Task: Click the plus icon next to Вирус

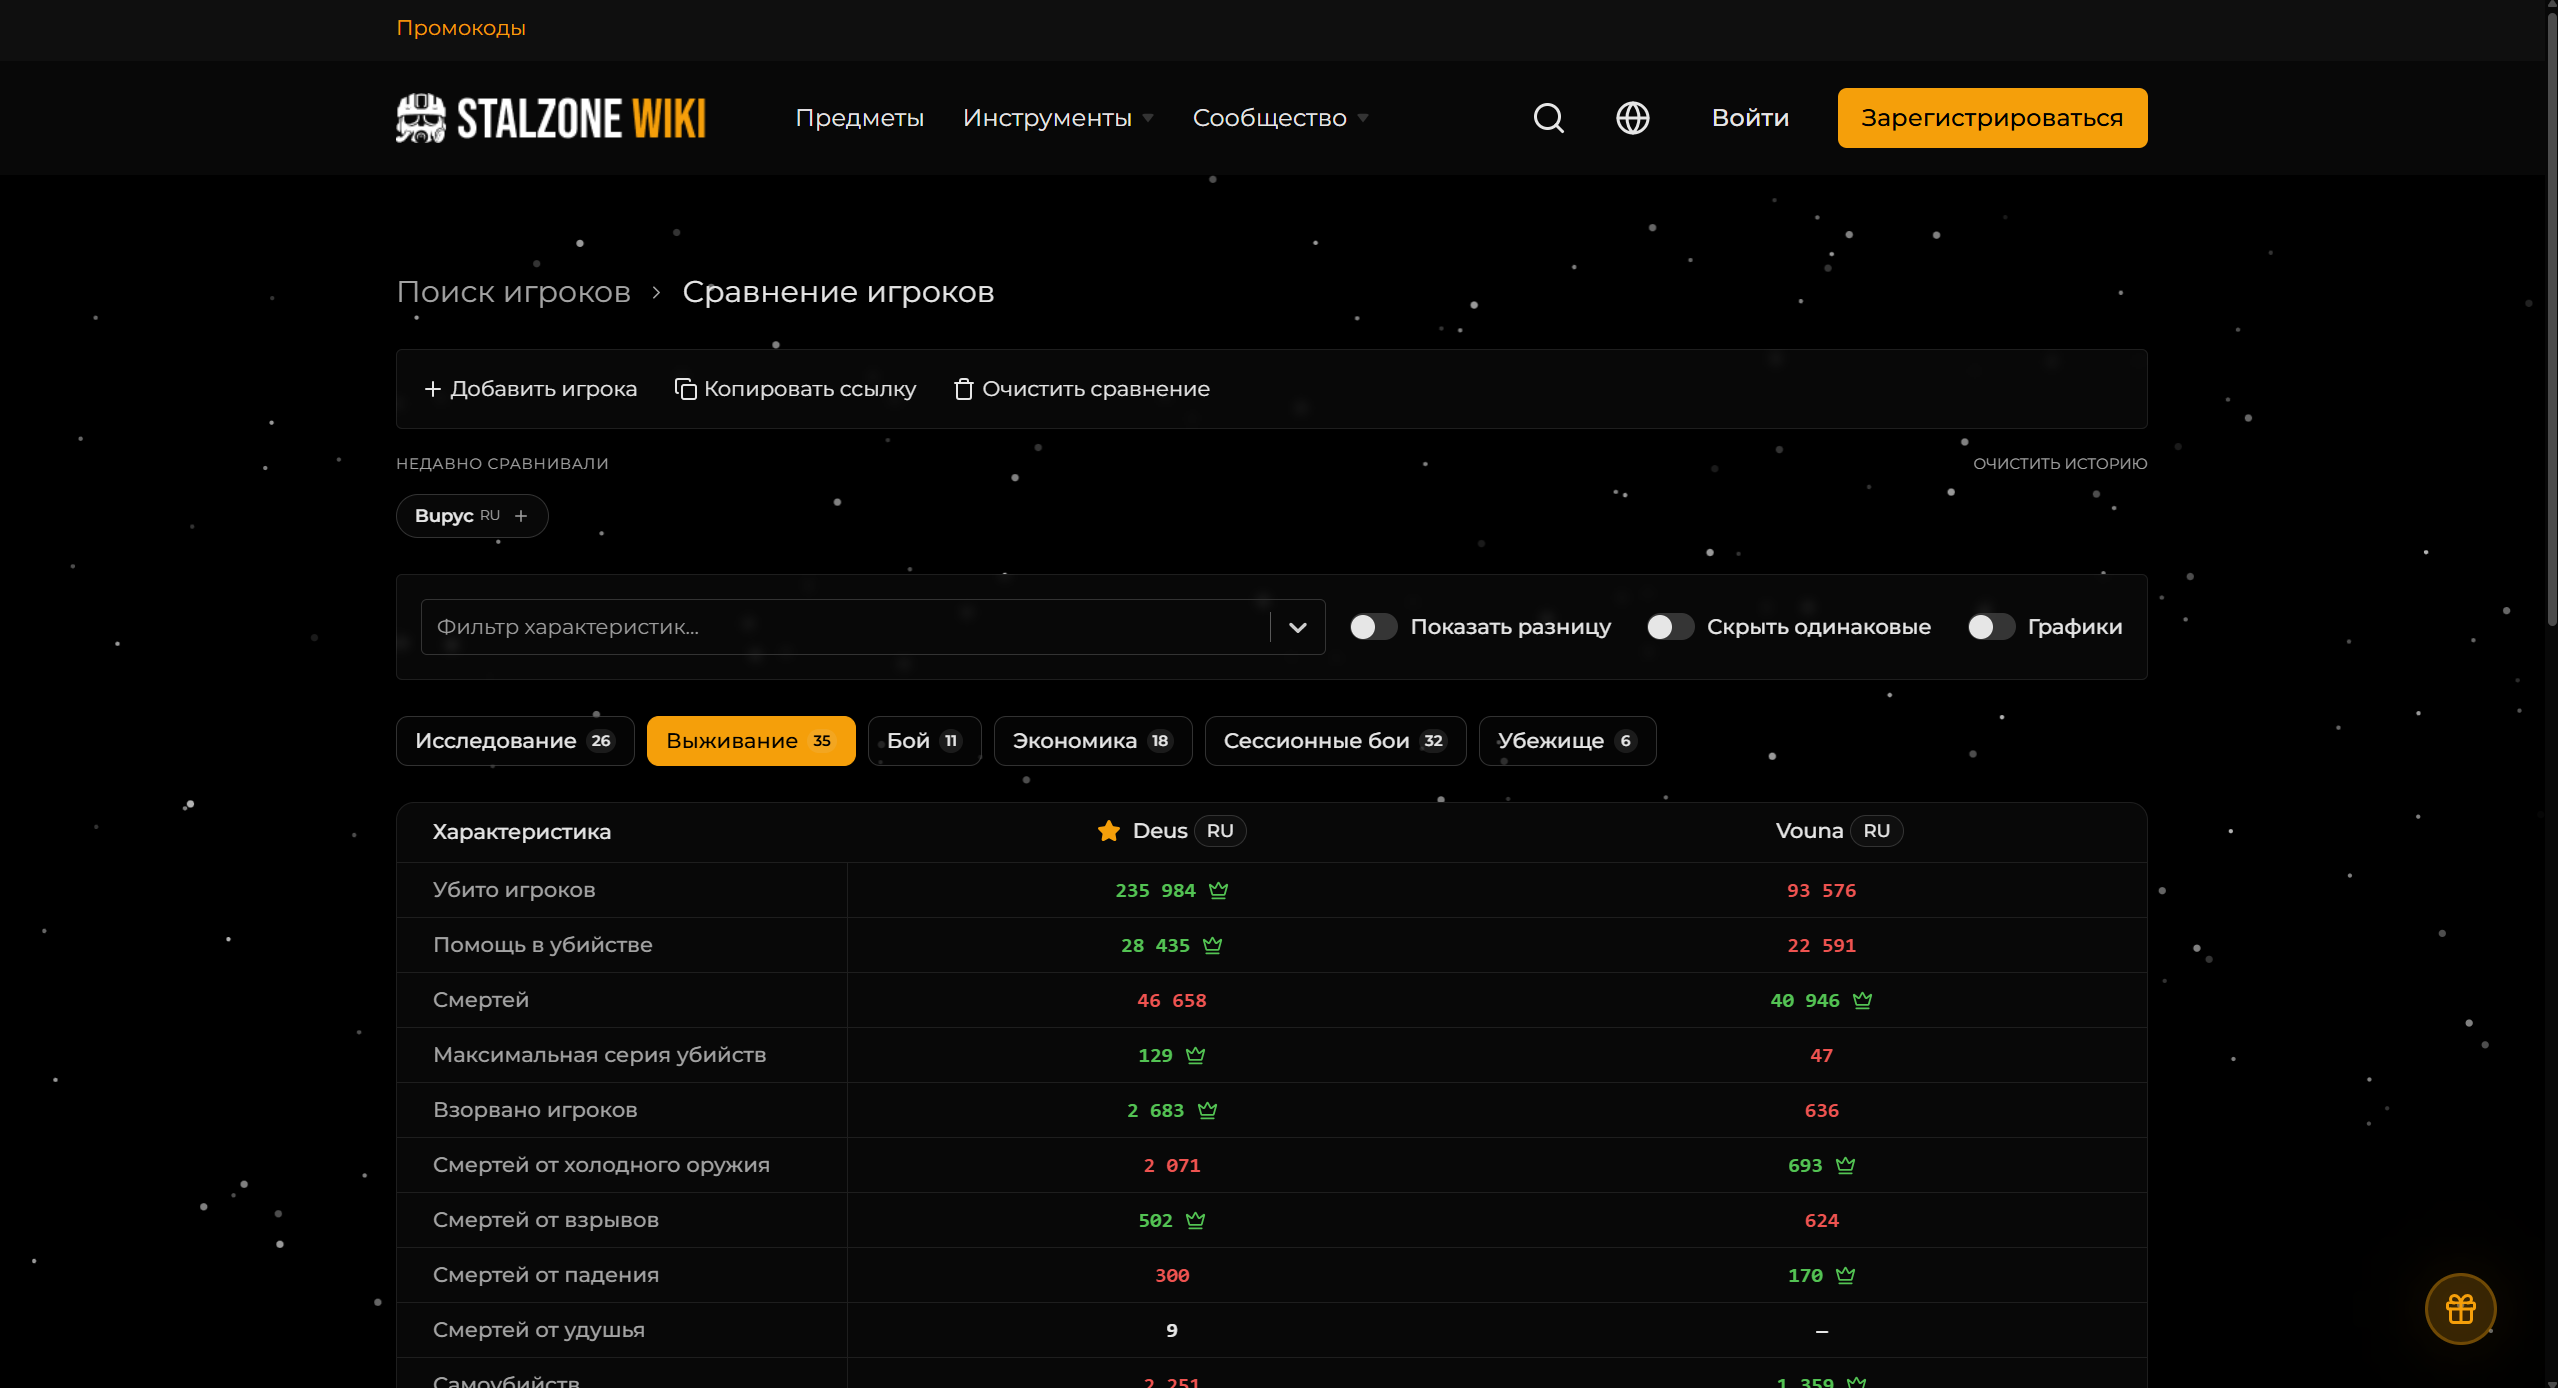Action: tap(521, 516)
